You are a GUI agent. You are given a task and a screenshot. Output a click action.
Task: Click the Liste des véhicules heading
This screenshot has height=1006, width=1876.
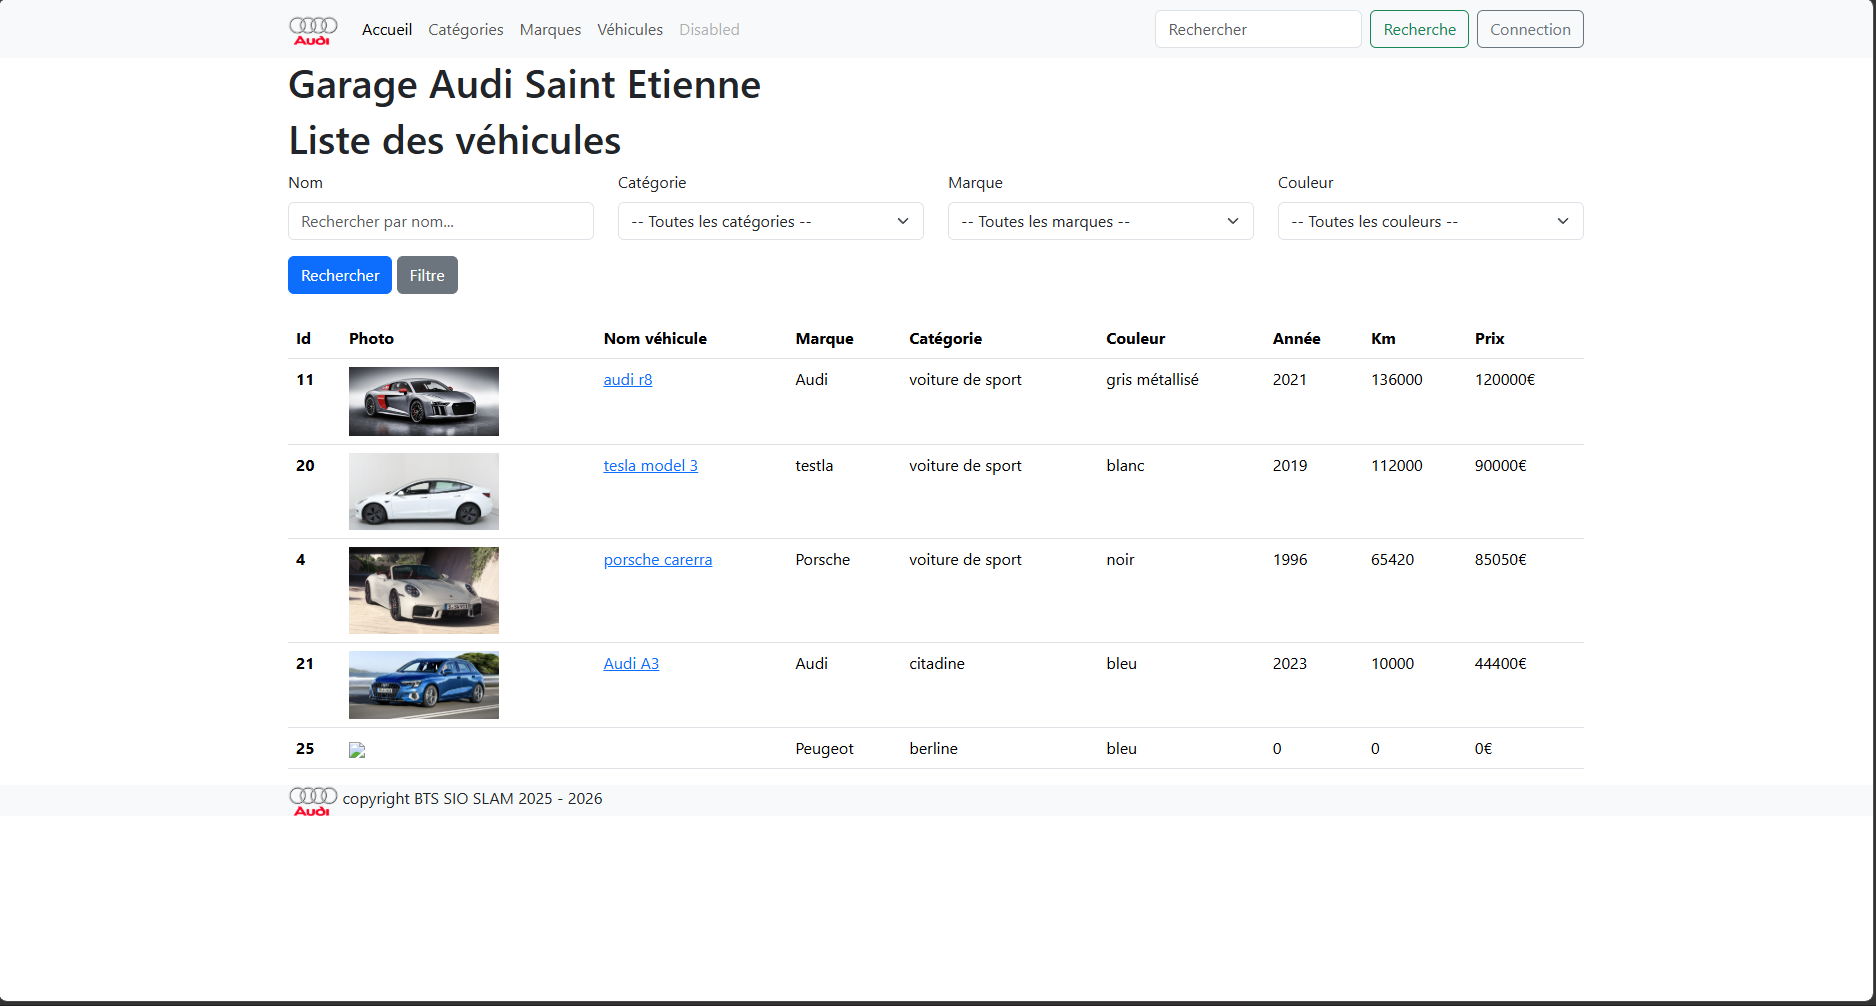455,141
